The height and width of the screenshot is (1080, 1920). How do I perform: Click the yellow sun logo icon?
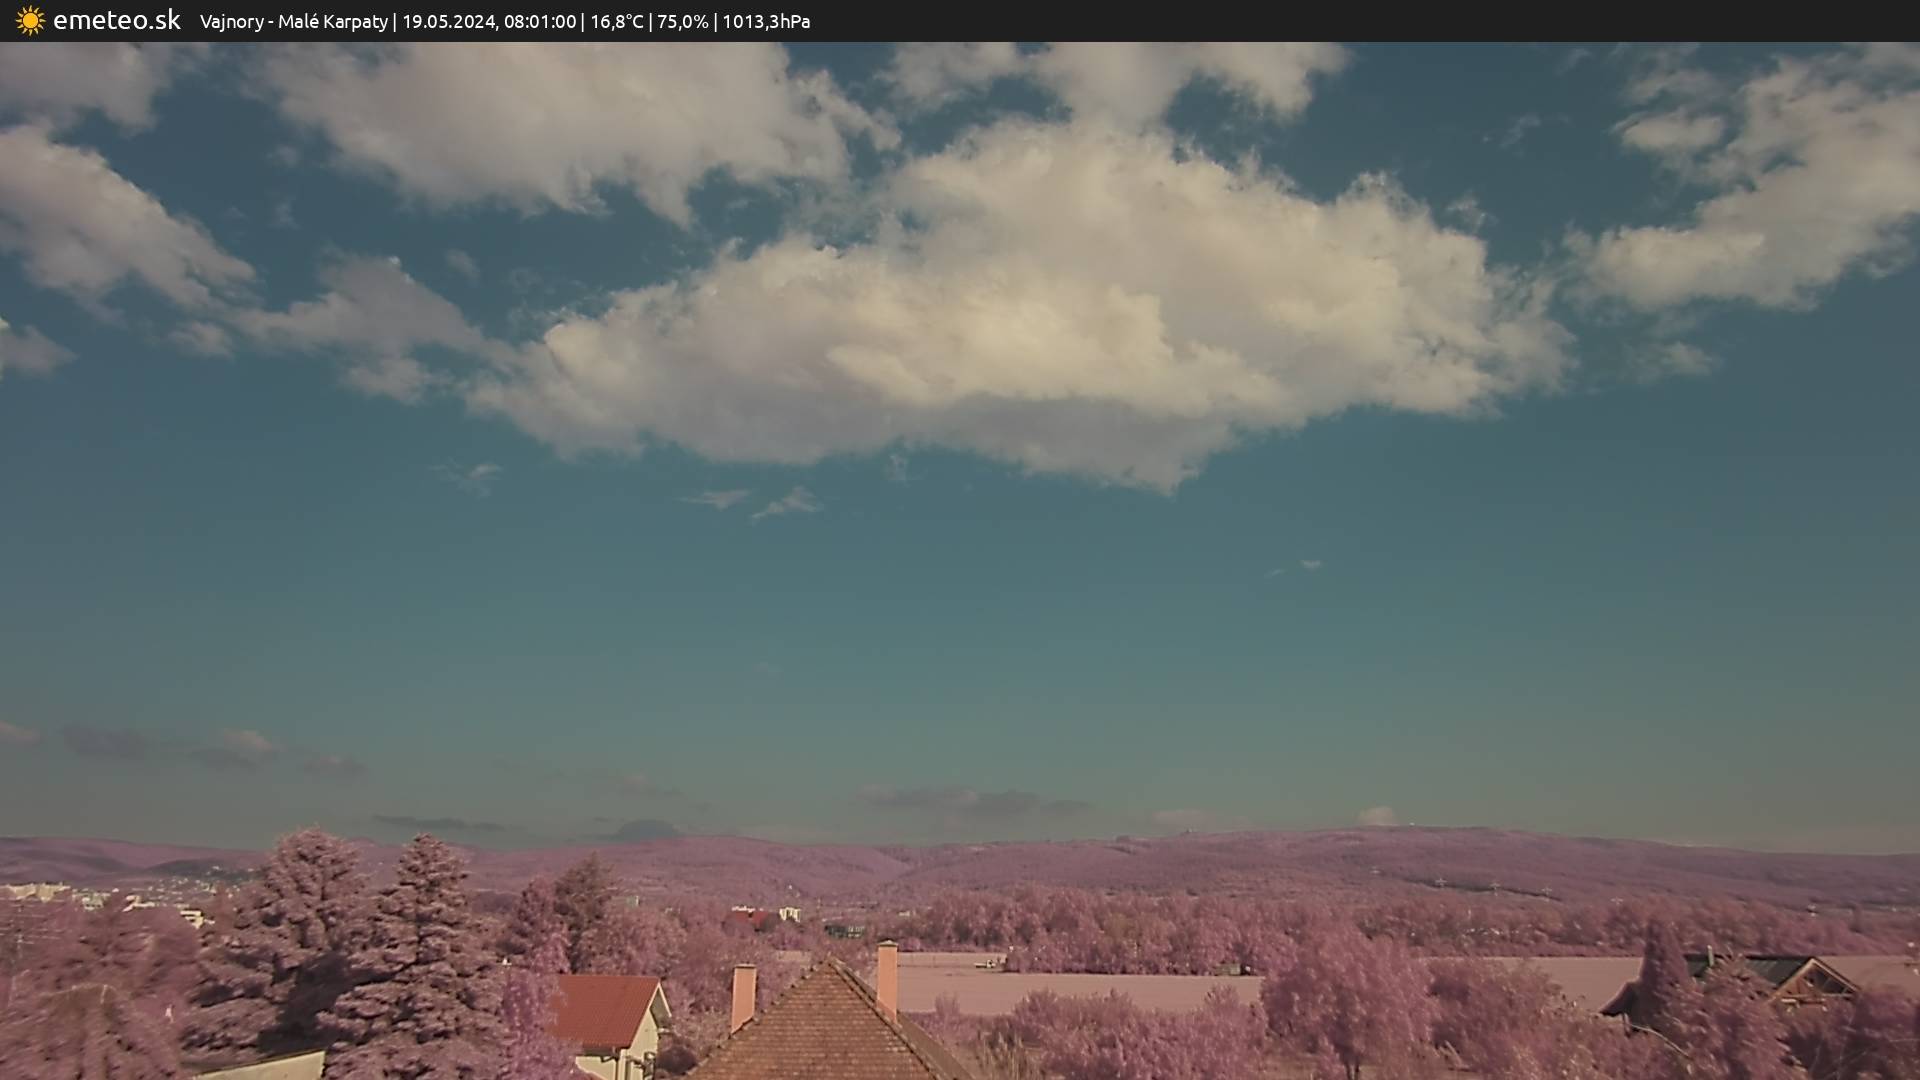click(x=30, y=21)
